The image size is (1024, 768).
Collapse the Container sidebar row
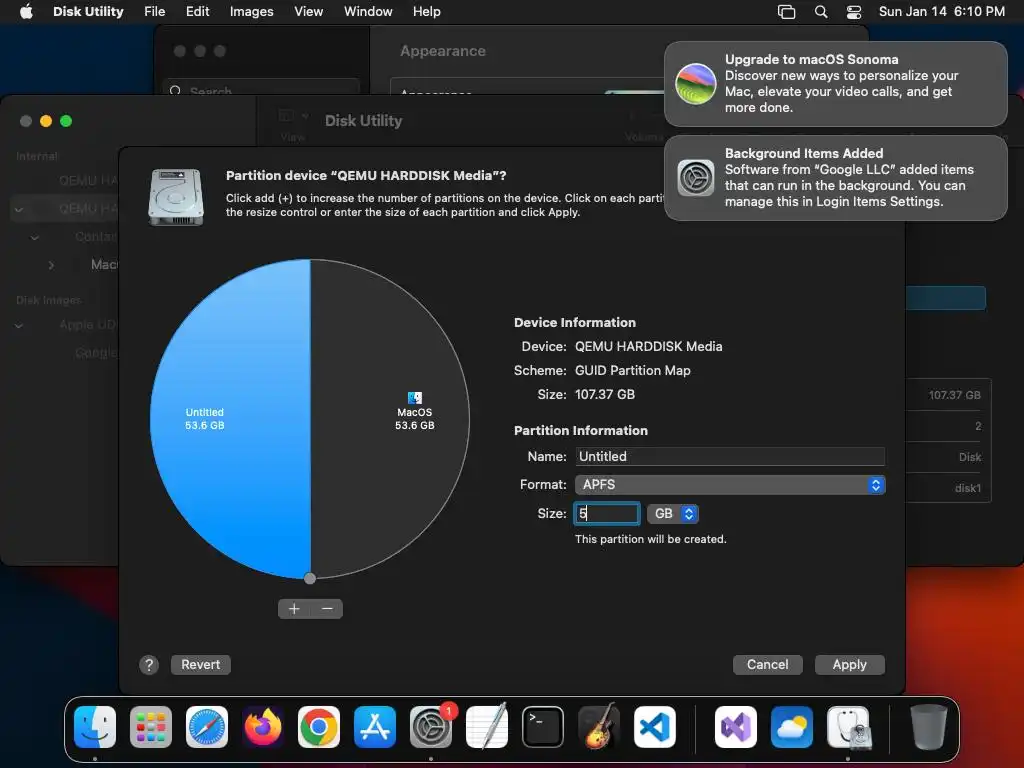[x=35, y=237]
